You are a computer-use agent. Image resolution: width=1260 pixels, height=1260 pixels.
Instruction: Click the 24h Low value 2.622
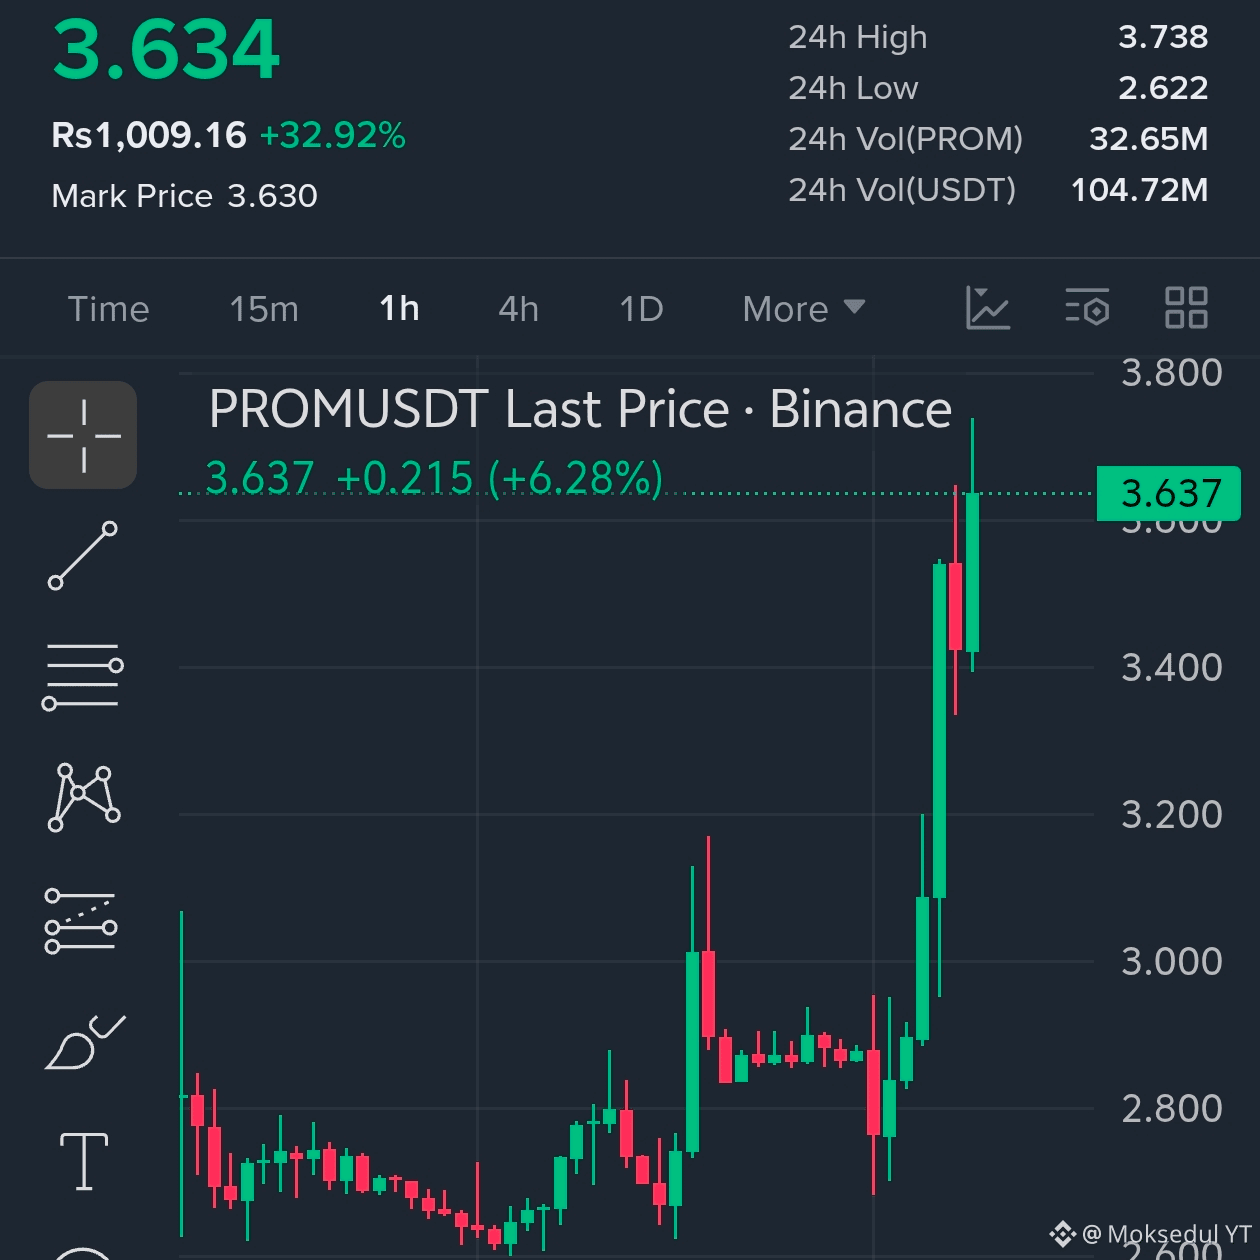(x=1163, y=88)
